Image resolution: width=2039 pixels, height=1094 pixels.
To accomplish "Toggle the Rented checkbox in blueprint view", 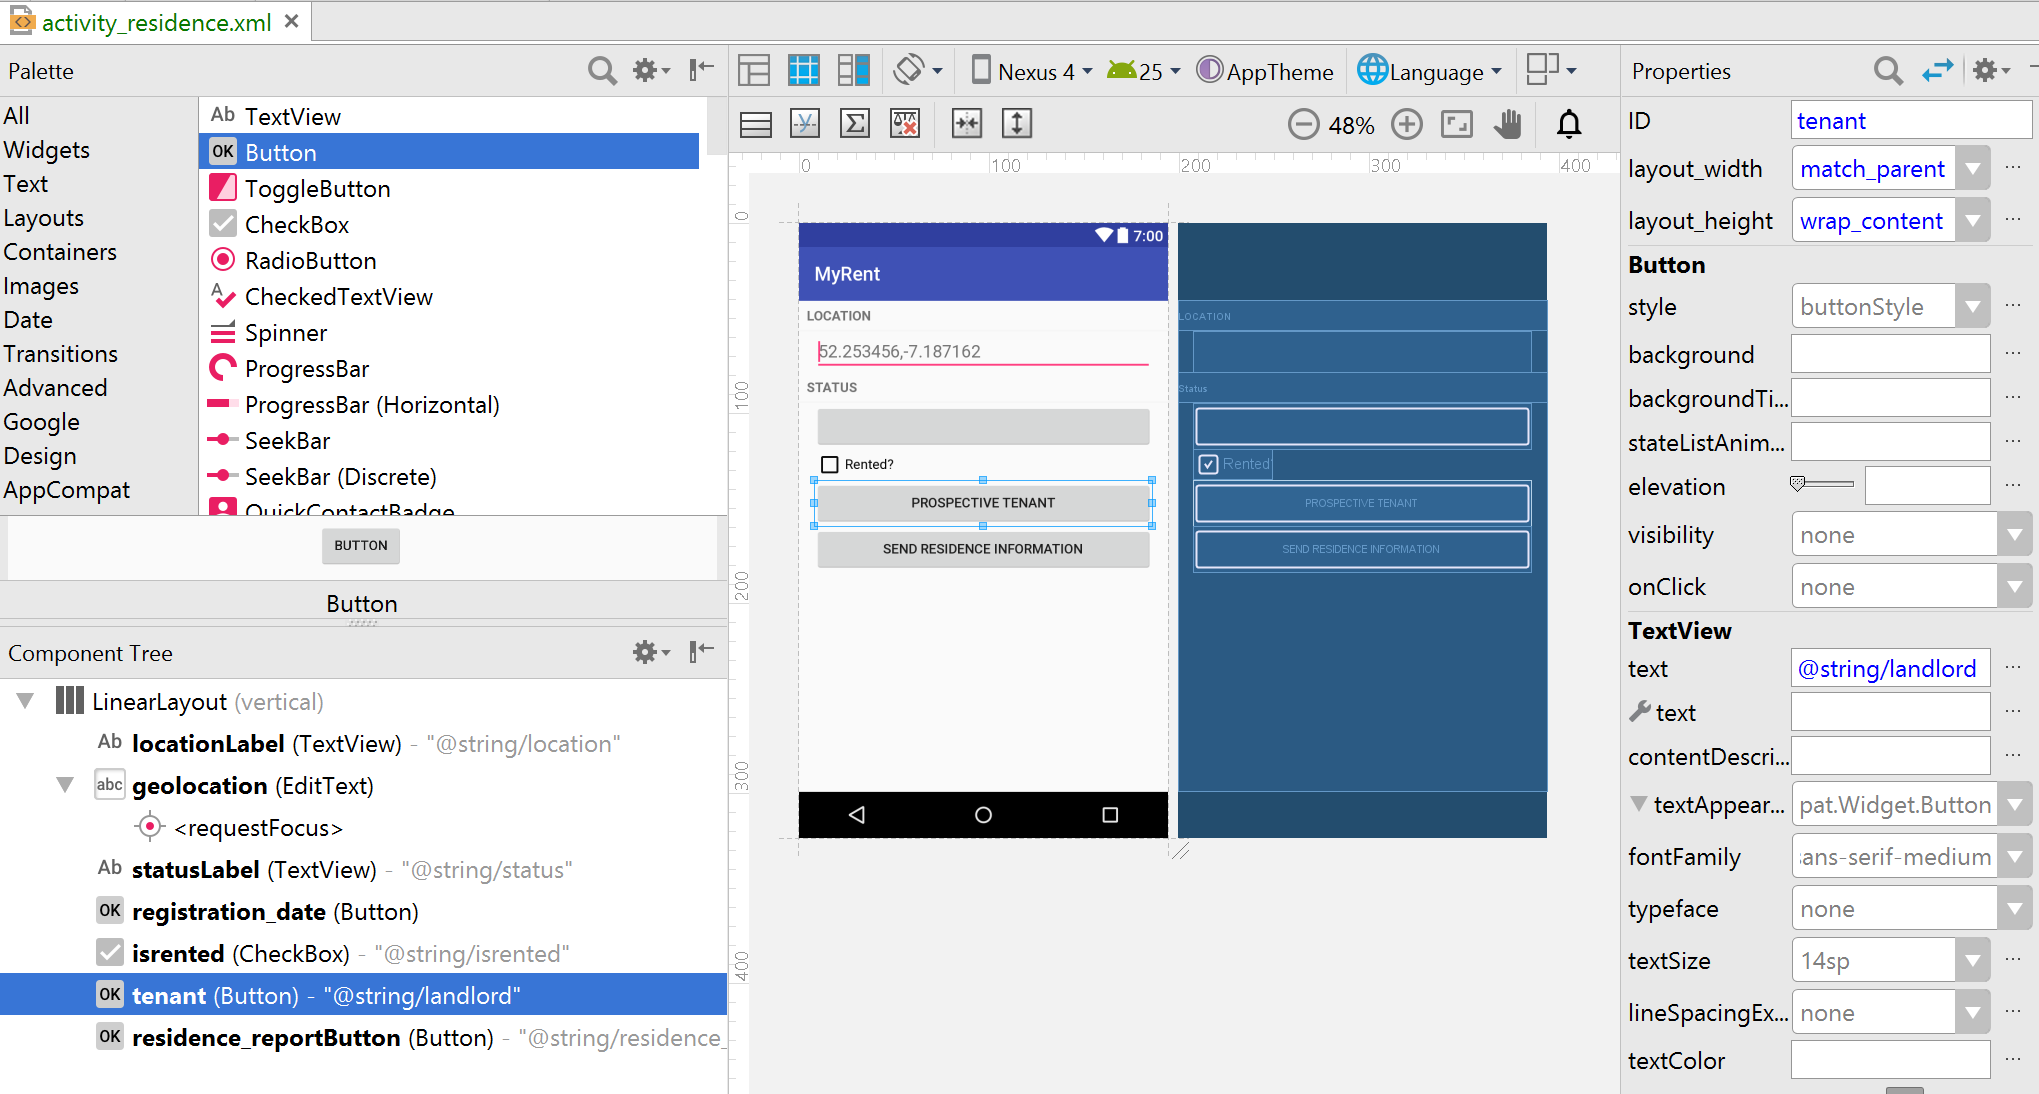I will (1209, 464).
